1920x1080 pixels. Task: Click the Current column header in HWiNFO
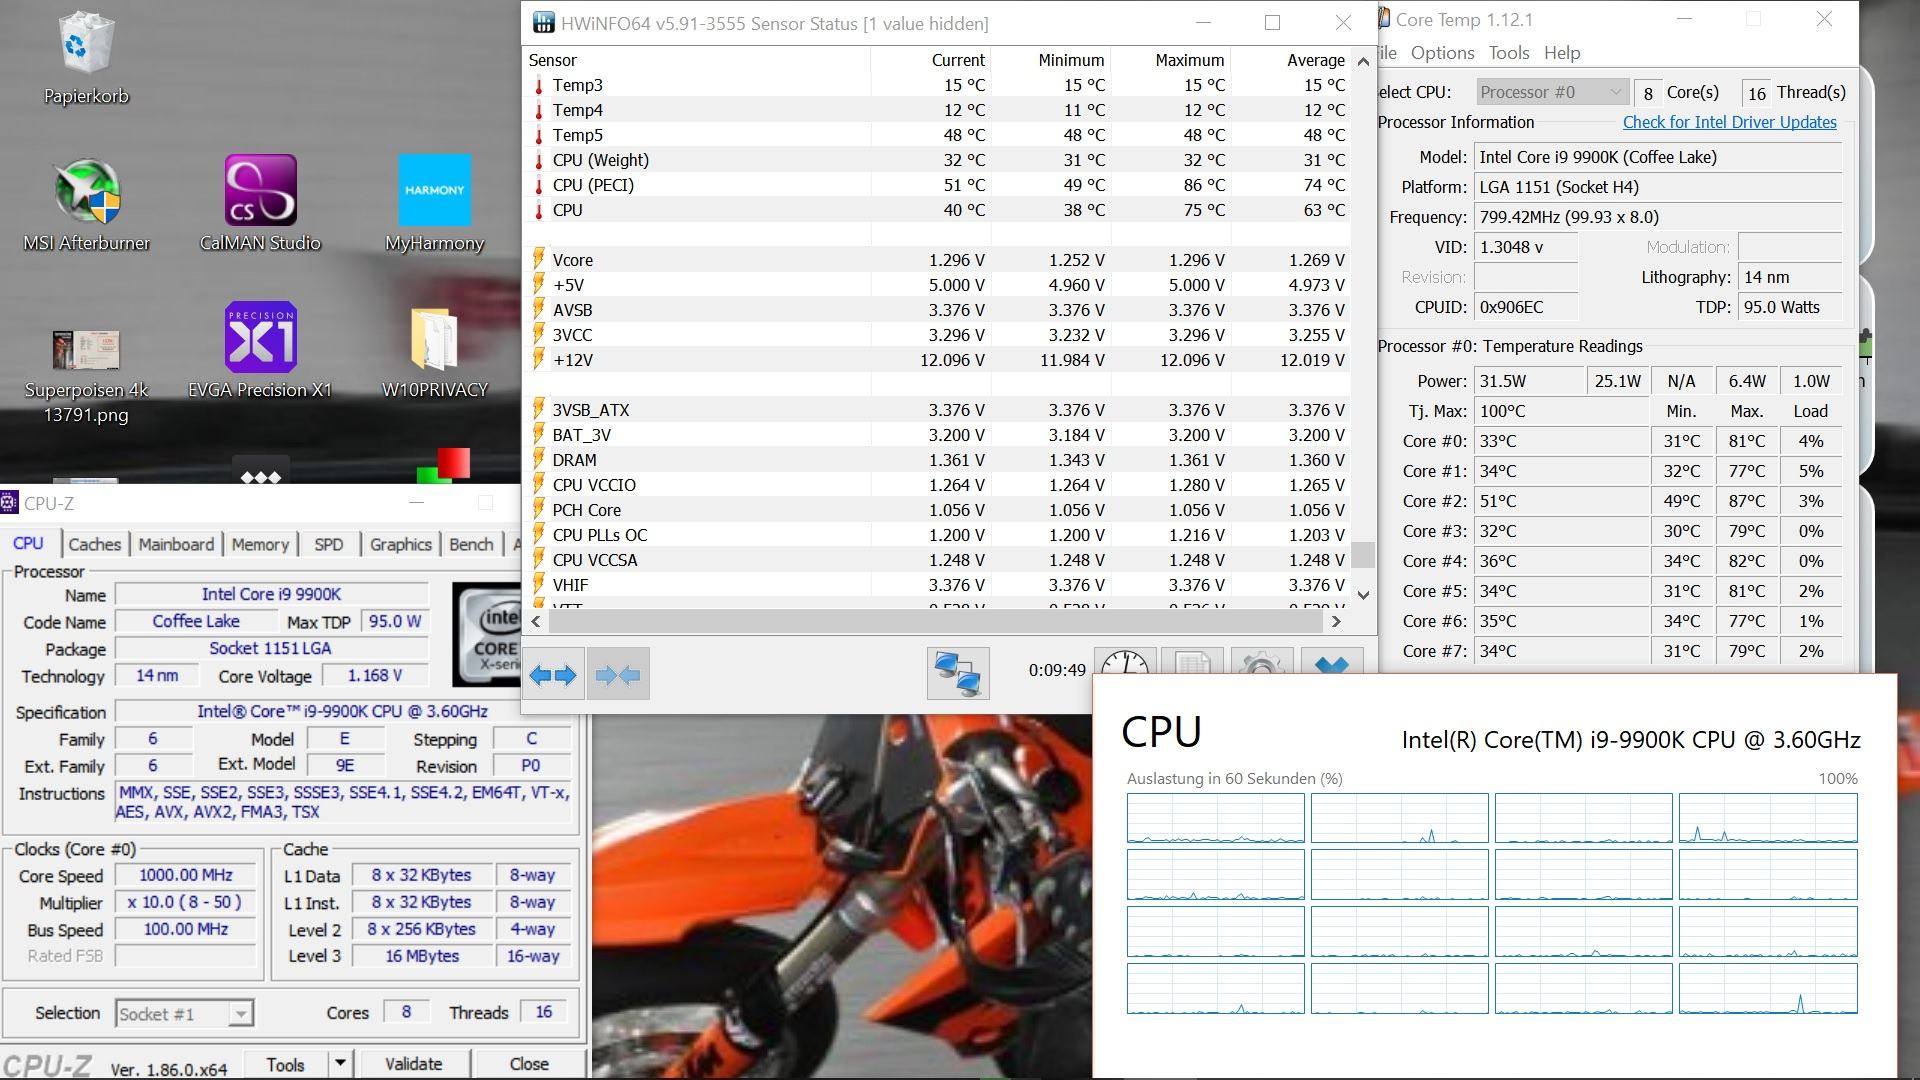(x=930, y=60)
